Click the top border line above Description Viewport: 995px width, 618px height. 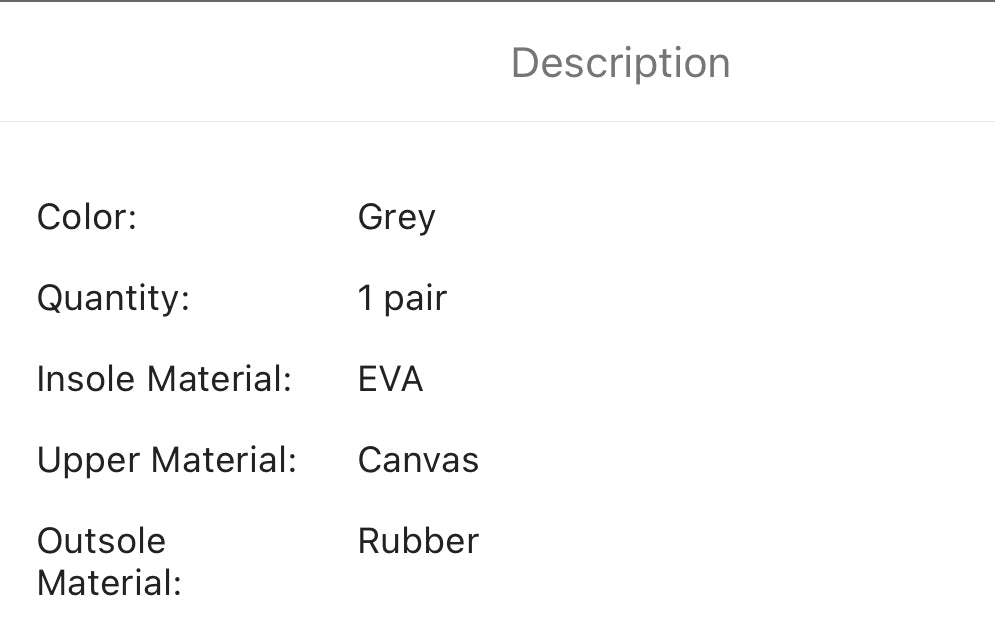[x=497, y=1]
